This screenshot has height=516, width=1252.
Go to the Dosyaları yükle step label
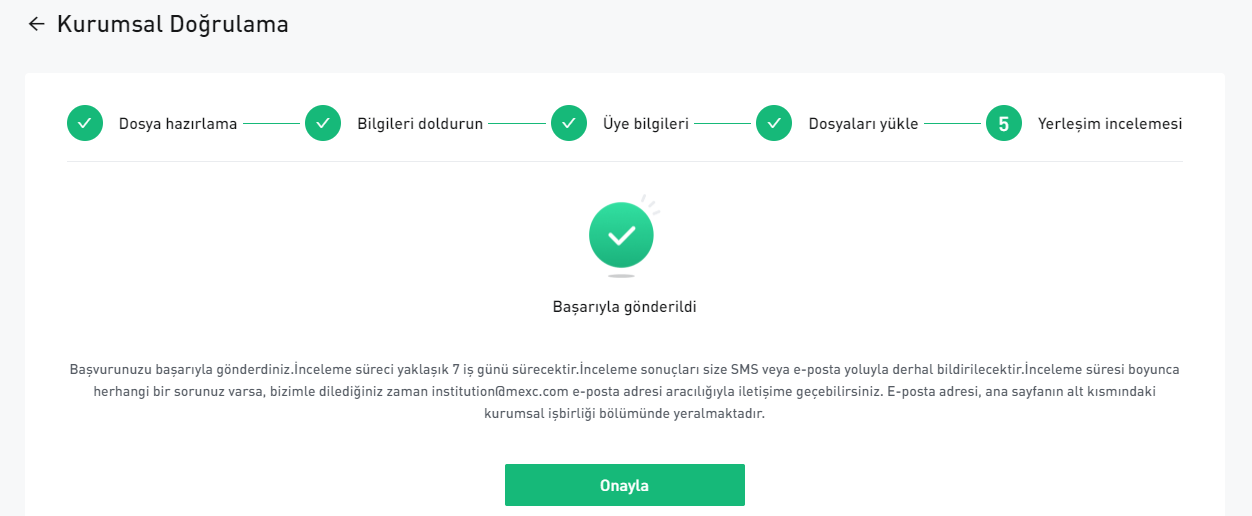(x=863, y=124)
